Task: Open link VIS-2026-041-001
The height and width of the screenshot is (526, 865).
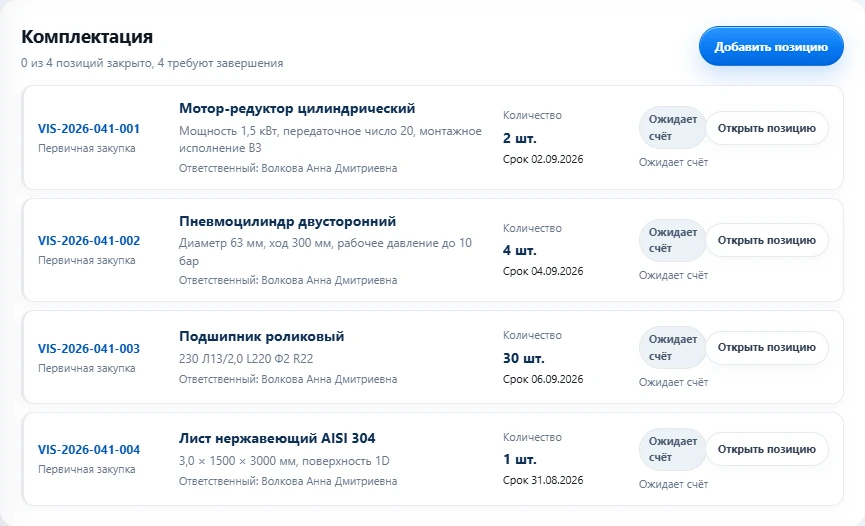Action: [x=89, y=129]
